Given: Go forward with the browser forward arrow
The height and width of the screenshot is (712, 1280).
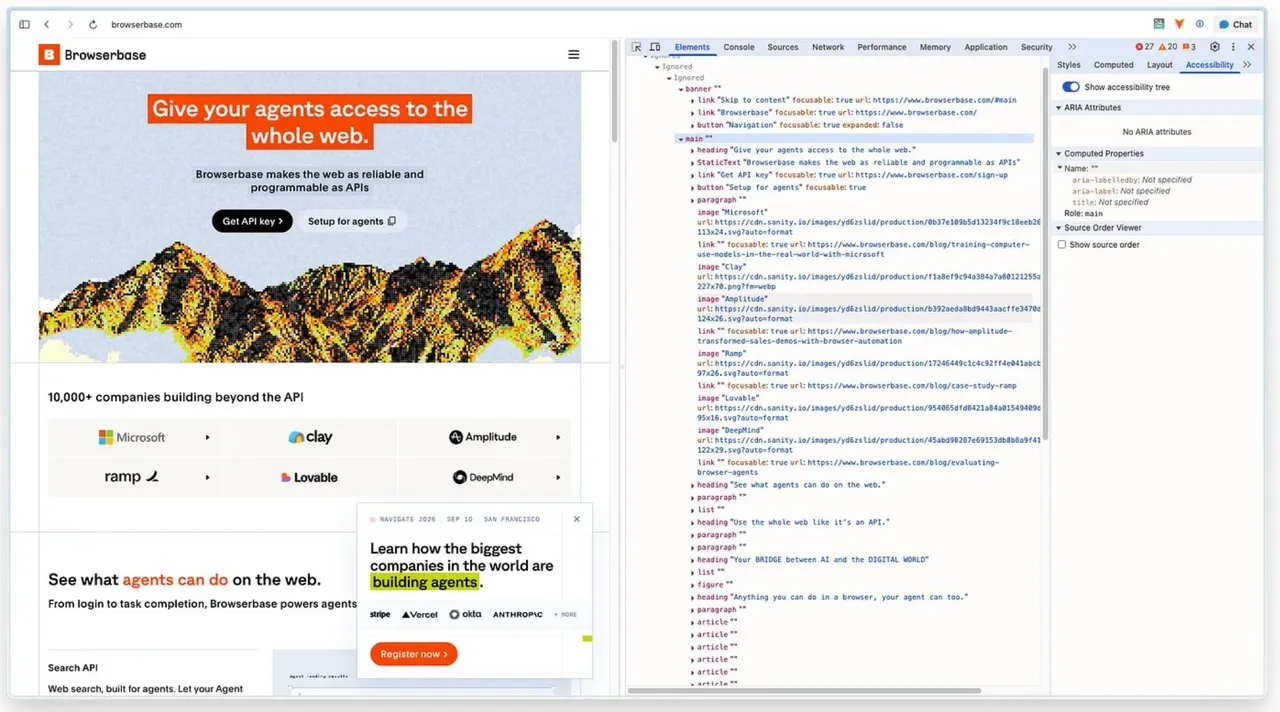Looking at the screenshot, I should 70,24.
